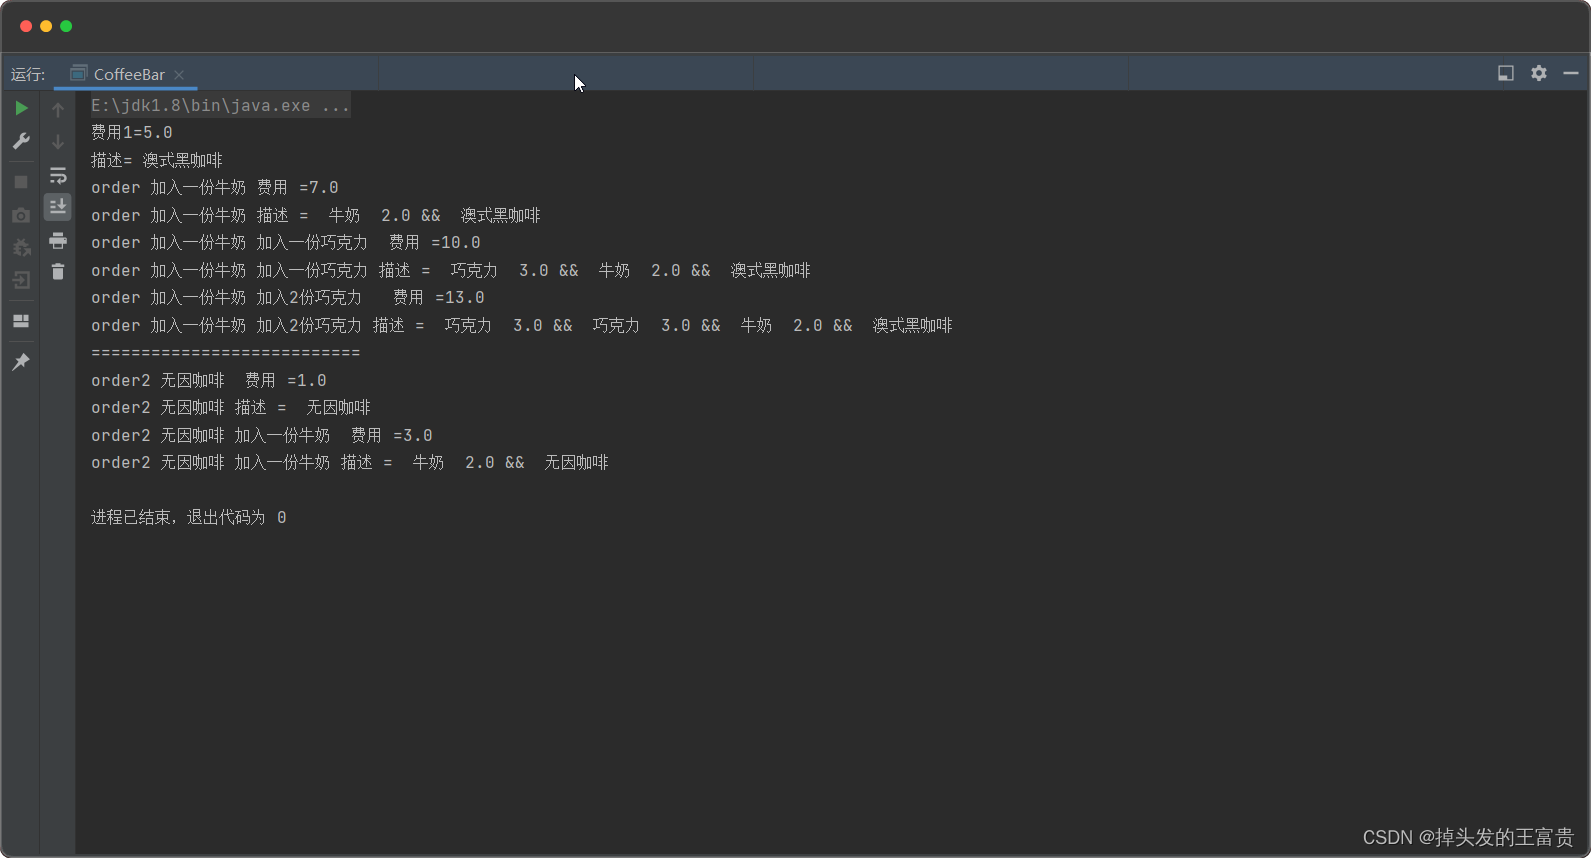Screen dimensions: 1591x858
Task: Click the order2 描述 = 无因咖啡 line
Action: (231, 407)
